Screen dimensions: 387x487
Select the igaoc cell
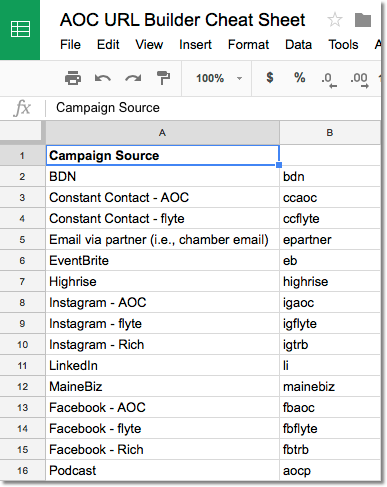[x=330, y=302]
